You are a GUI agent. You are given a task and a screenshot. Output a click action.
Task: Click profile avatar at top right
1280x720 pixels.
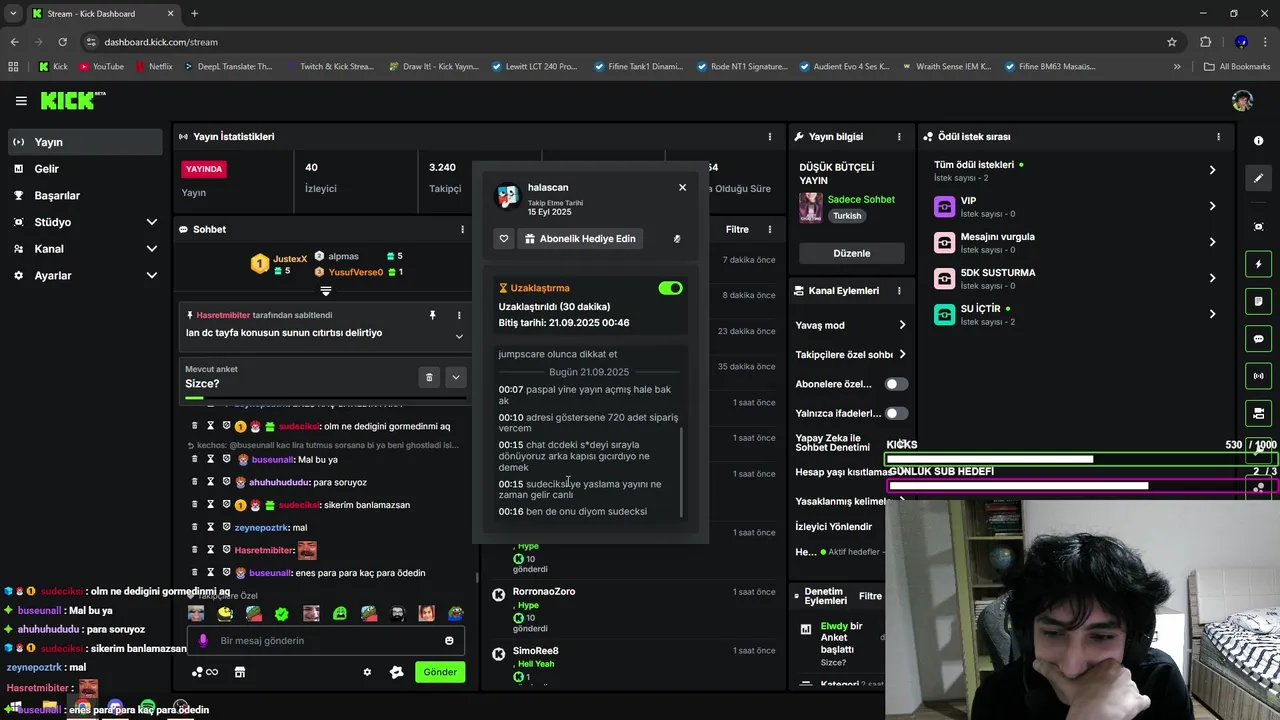[x=1242, y=101]
